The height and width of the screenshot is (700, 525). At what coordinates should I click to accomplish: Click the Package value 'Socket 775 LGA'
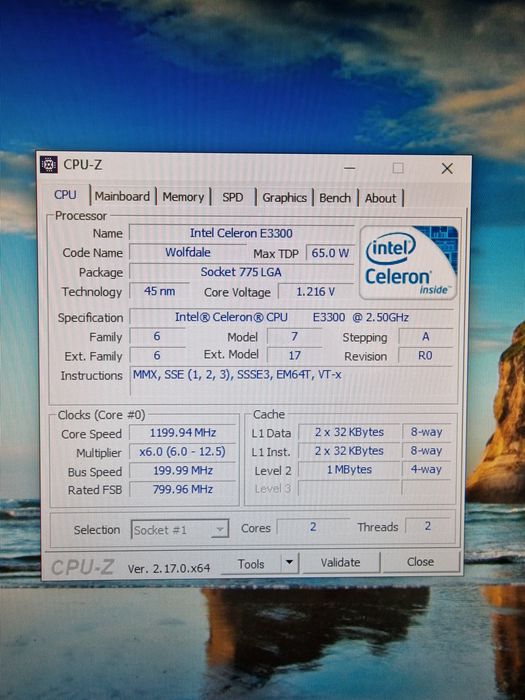(241, 272)
